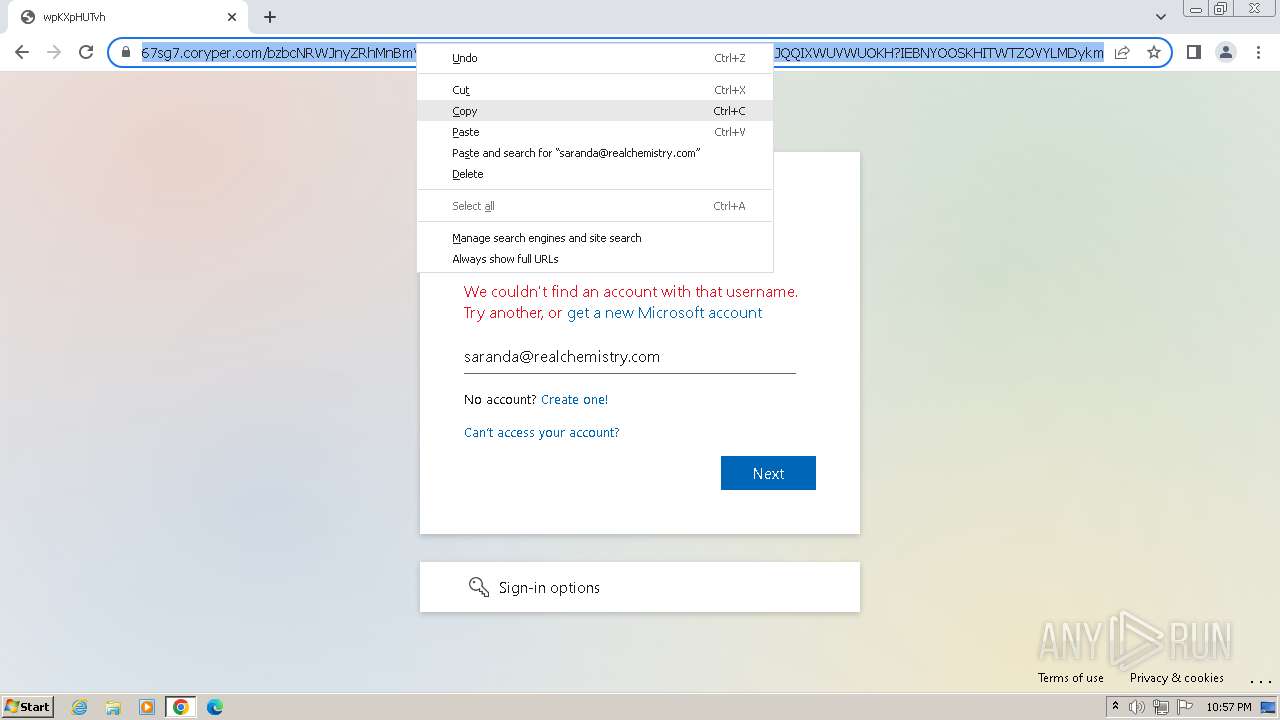The height and width of the screenshot is (720, 1280).
Task: Click the 10:57 PM system clock
Action: [x=1228, y=707]
